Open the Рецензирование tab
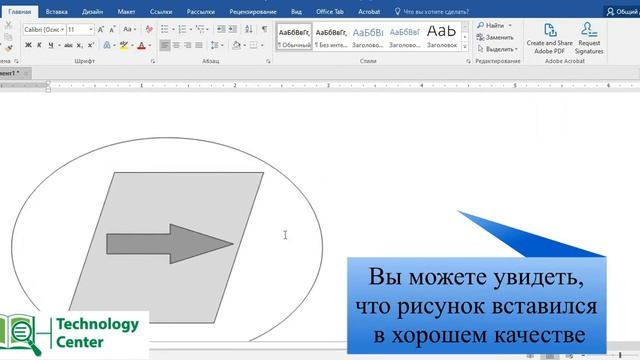640x360 pixels. tap(253, 11)
